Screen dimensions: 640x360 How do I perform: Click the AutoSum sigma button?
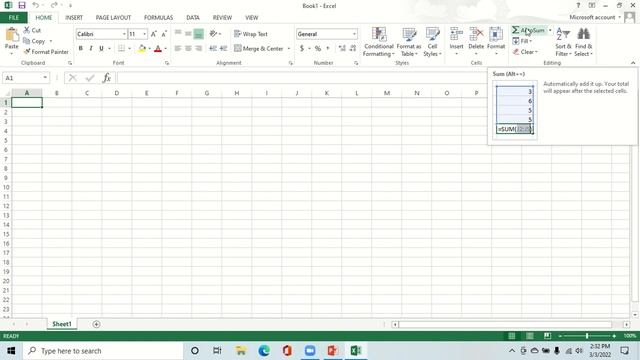[528, 30]
